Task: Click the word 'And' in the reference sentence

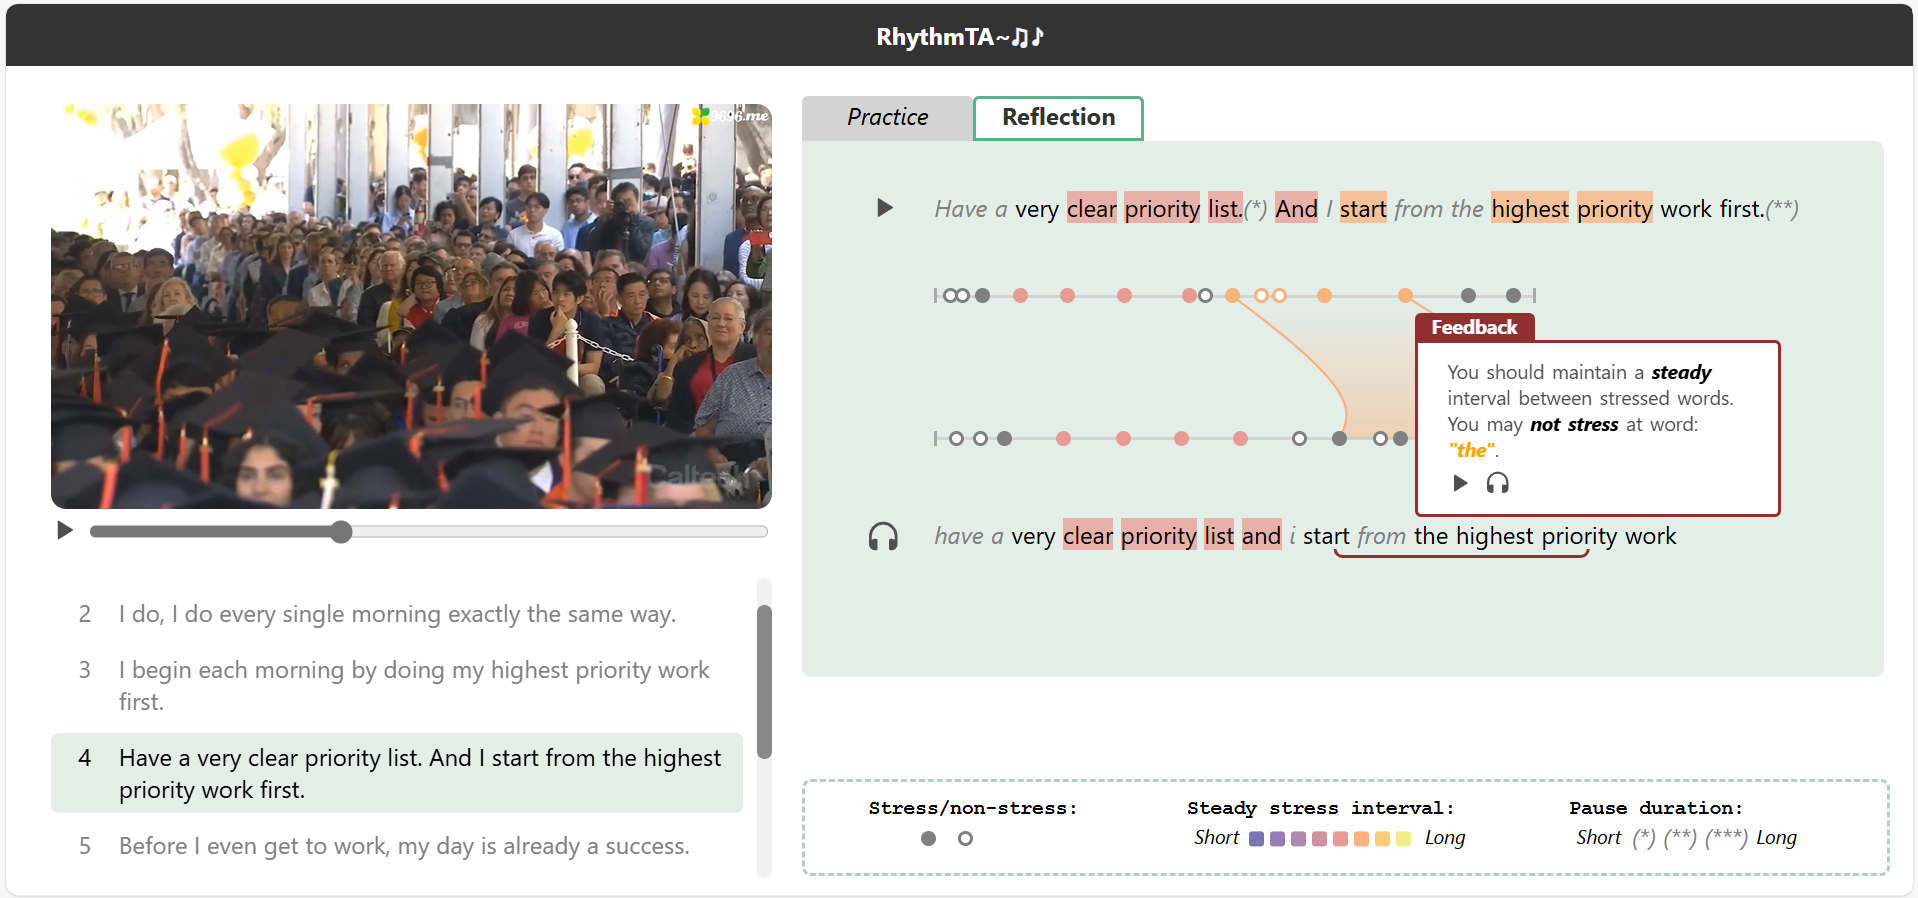Action: (x=1296, y=209)
